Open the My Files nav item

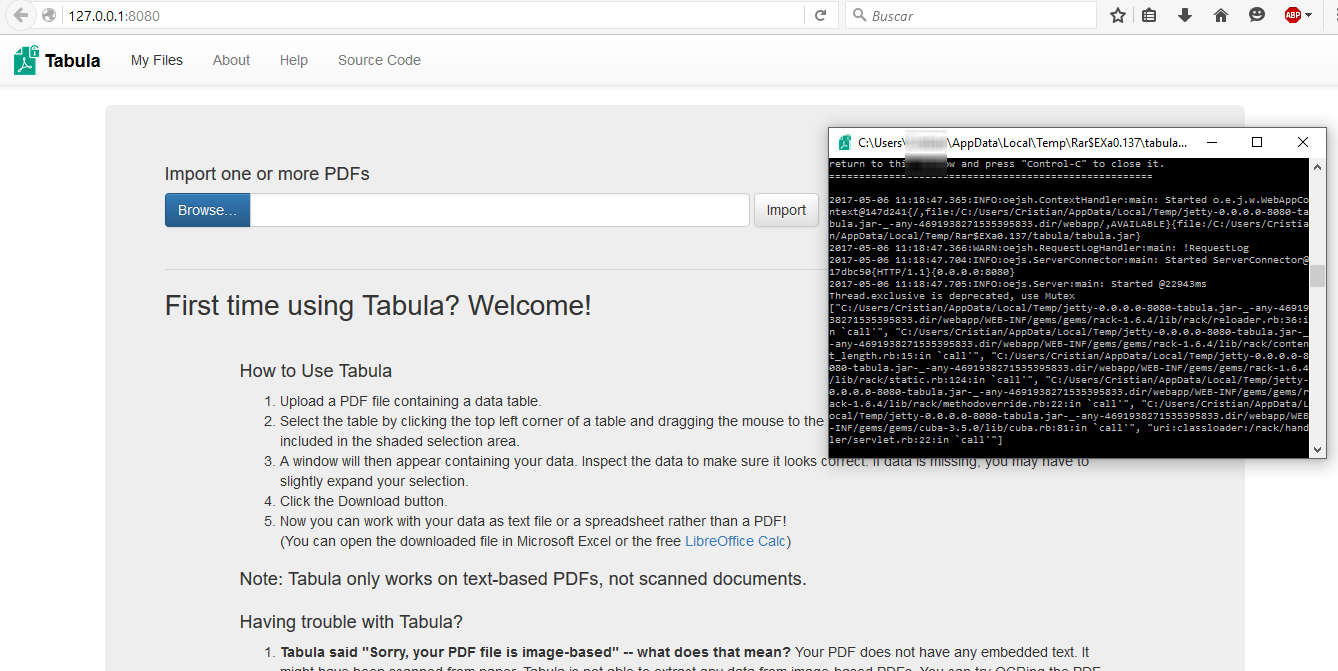[x=157, y=60]
